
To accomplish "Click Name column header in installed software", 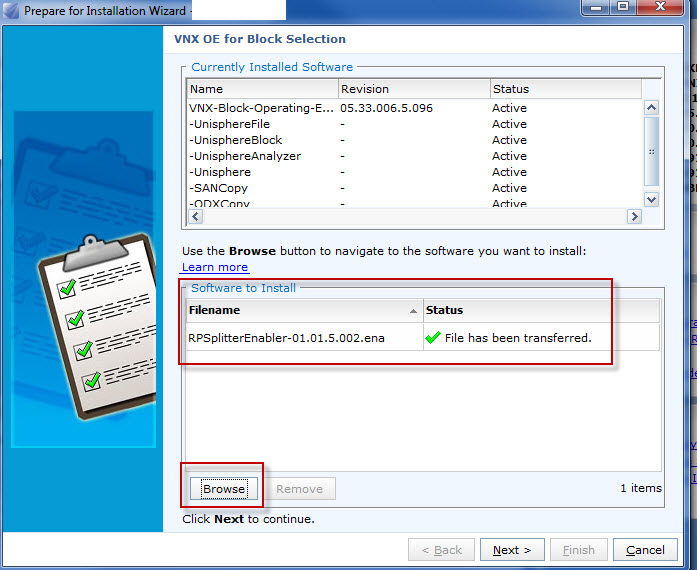I will [261, 89].
